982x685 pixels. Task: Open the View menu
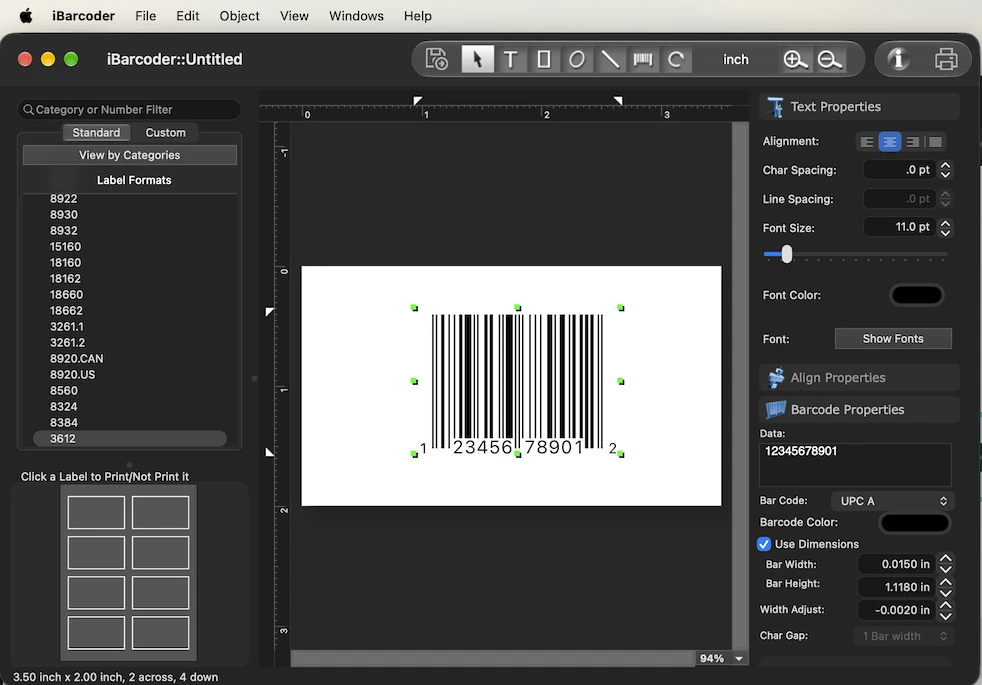[294, 16]
